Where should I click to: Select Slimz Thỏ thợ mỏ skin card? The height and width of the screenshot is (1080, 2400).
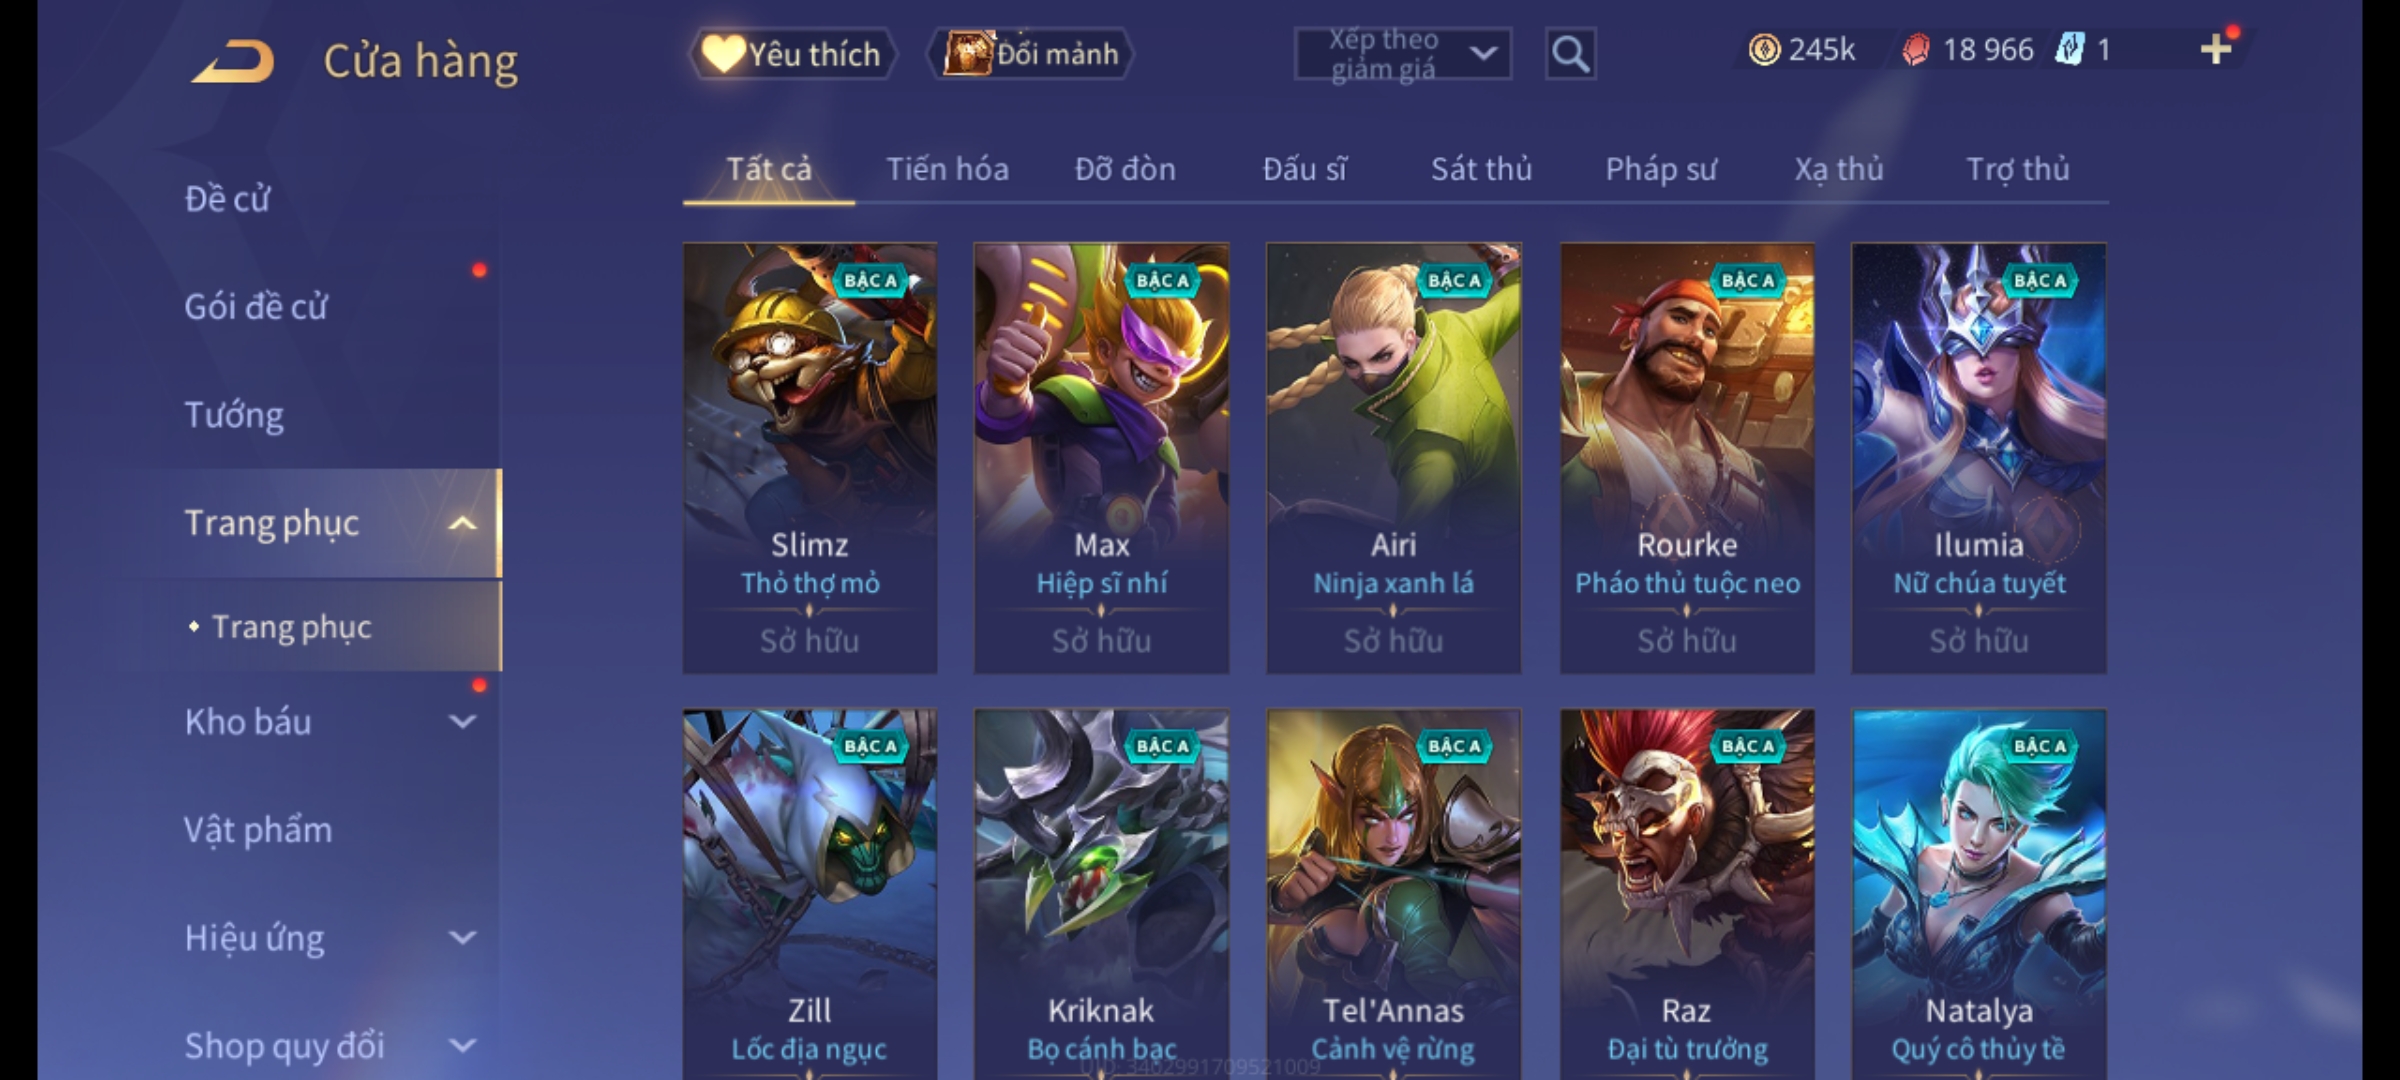coord(810,458)
